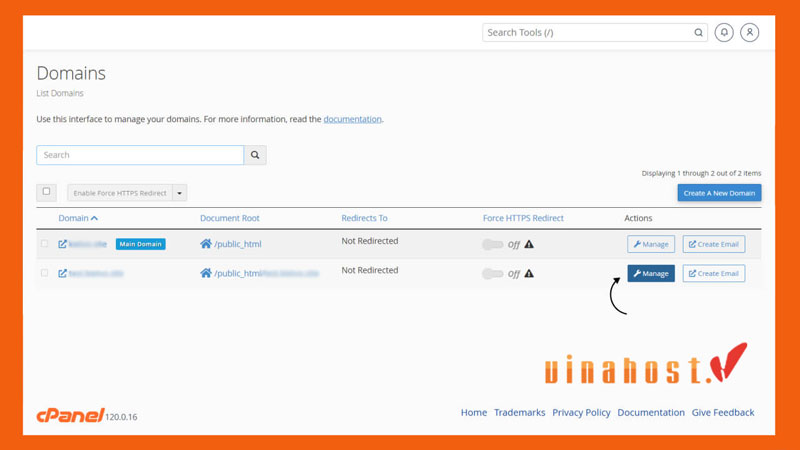This screenshot has width=800, height=450.
Task: Click the 'List Domains' subtitle text
Action: coord(60,93)
